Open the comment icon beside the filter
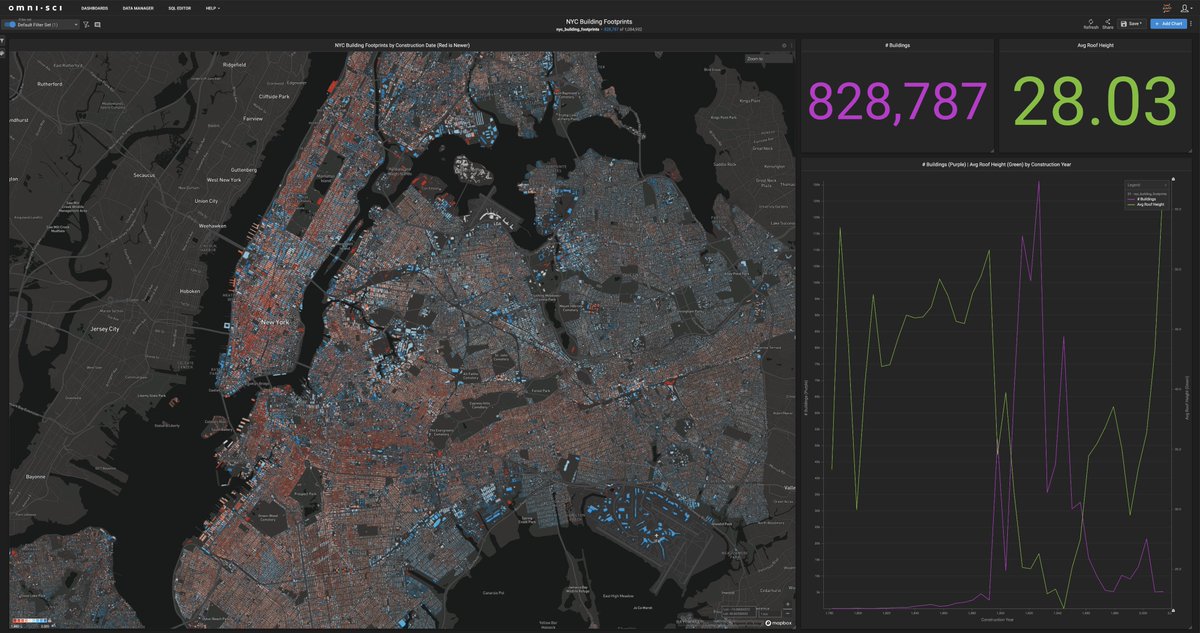The width and height of the screenshot is (1200, 633). point(97,24)
